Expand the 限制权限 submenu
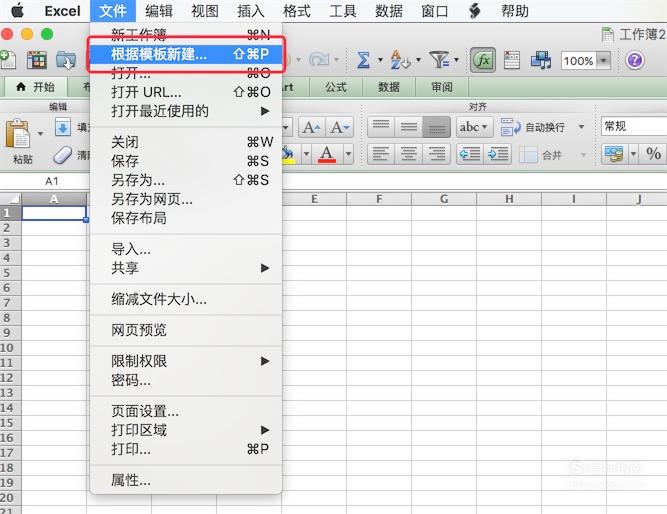 pyautogui.click(x=186, y=361)
